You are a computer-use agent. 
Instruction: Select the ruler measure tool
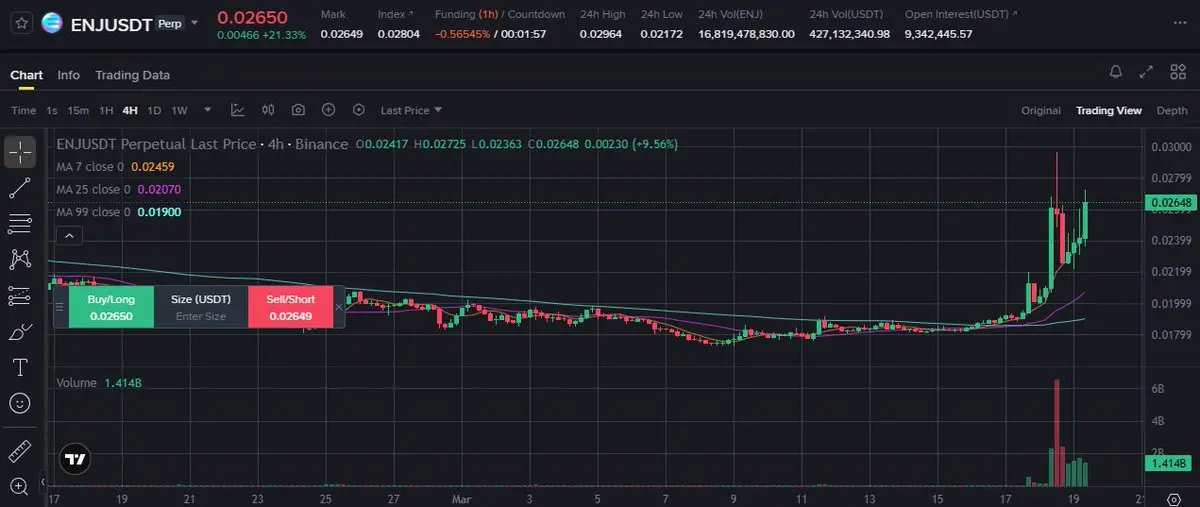click(x=19, y=451)
